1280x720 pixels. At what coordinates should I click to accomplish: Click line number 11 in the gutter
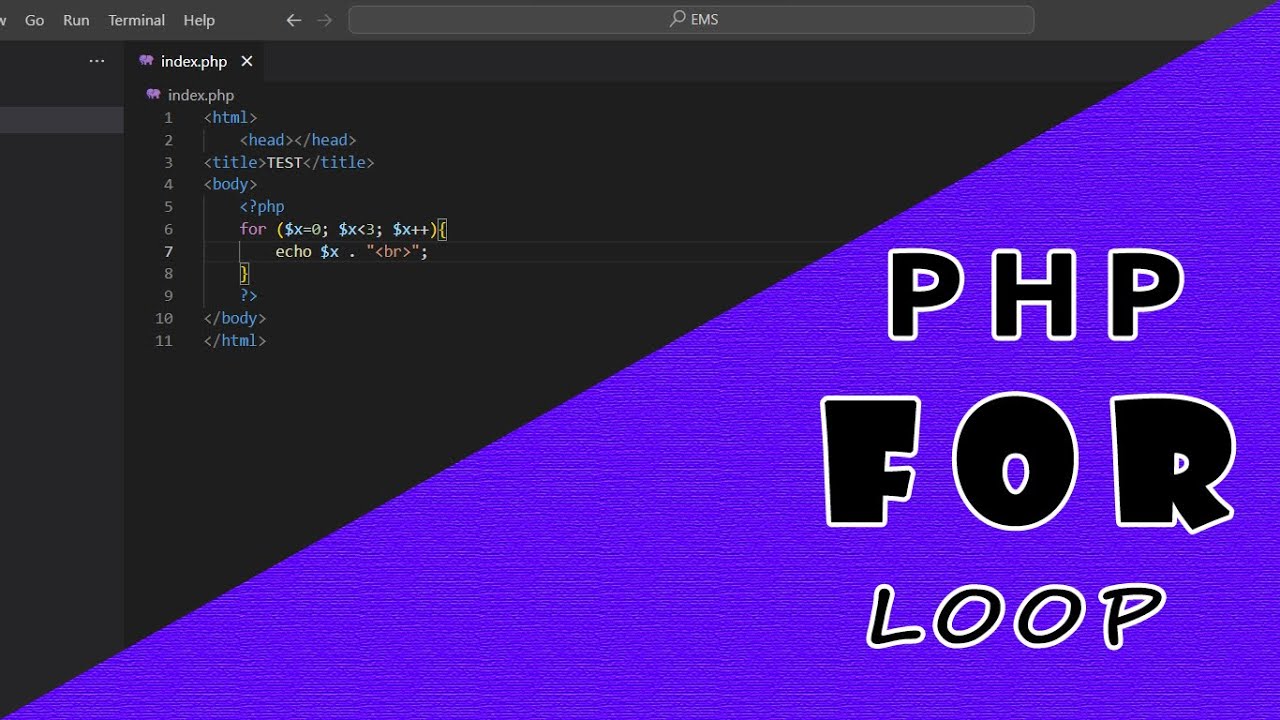point(164,341)
